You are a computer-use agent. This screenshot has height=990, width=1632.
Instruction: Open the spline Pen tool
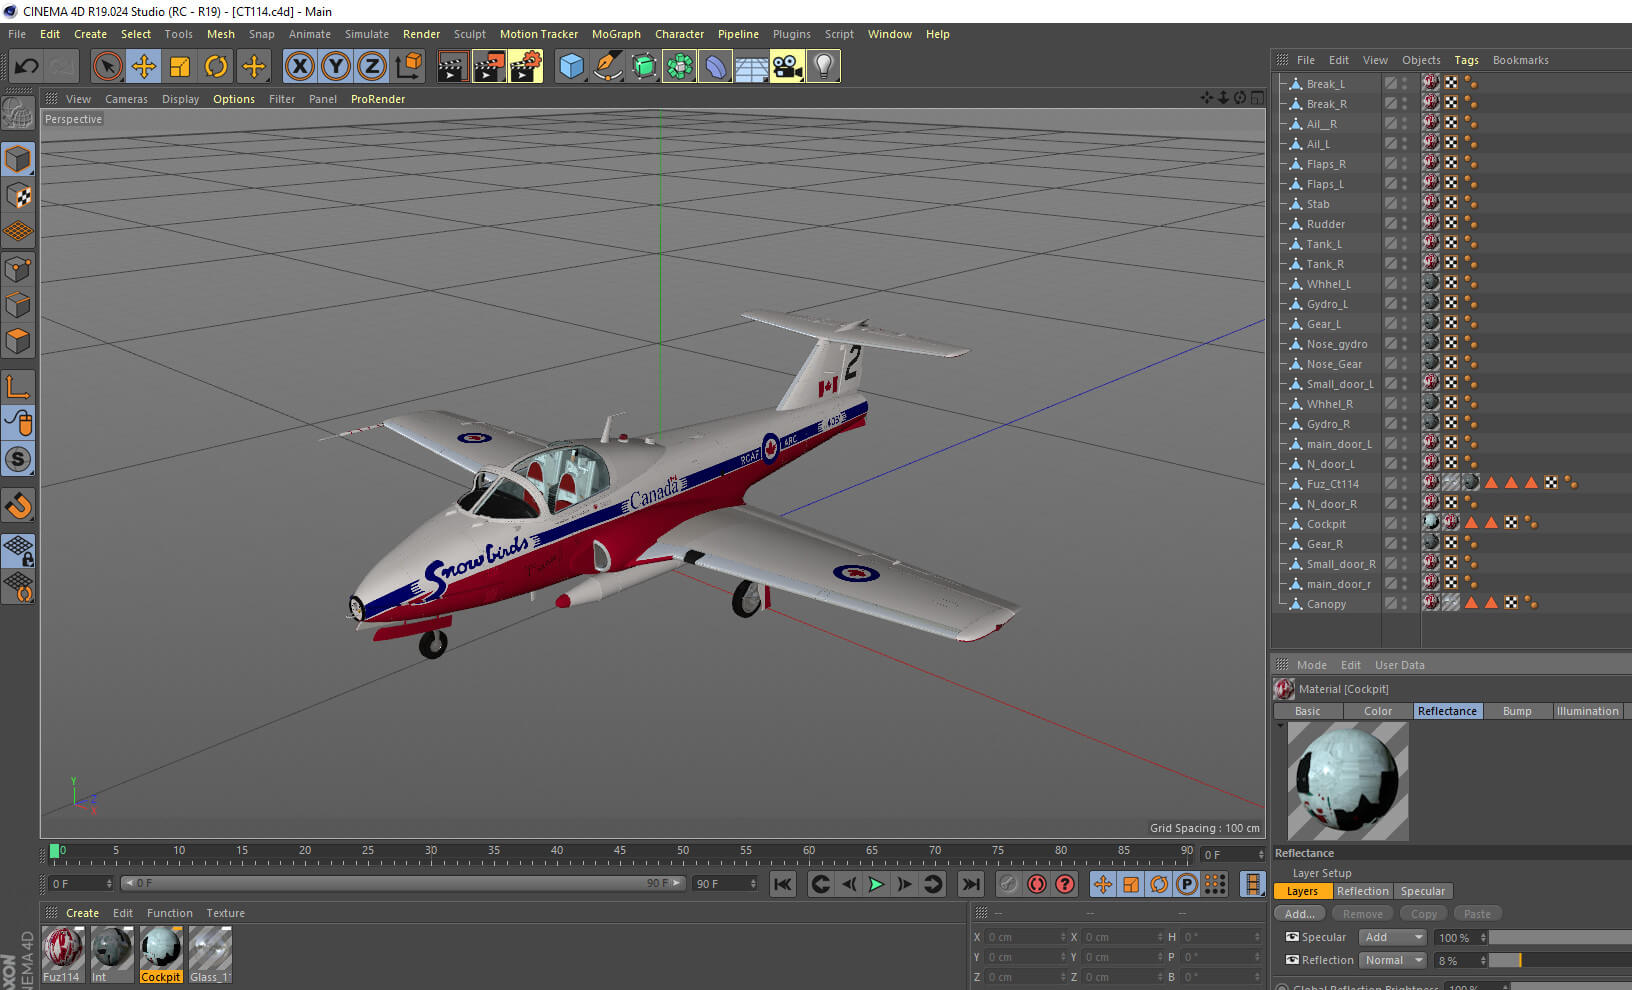[x=607, y=67]
